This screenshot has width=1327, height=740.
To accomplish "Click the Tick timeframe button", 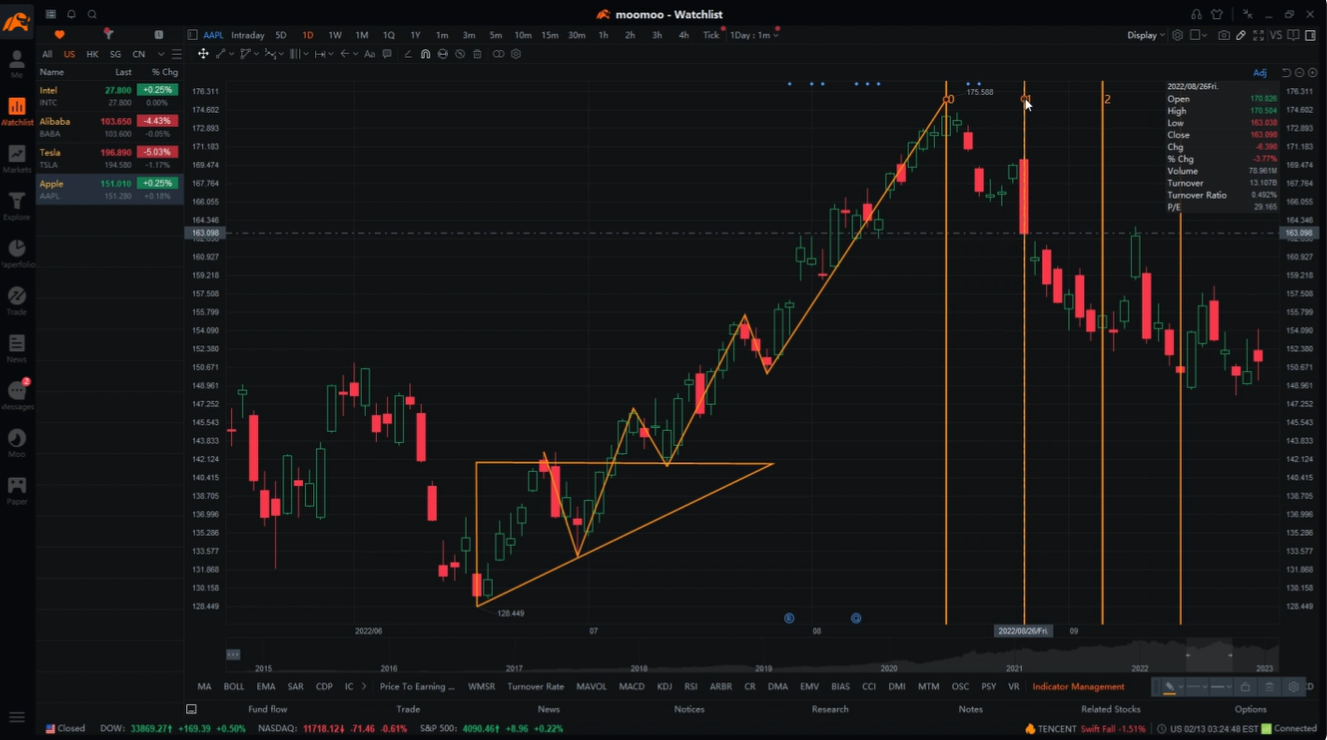I will click(711, 35).
